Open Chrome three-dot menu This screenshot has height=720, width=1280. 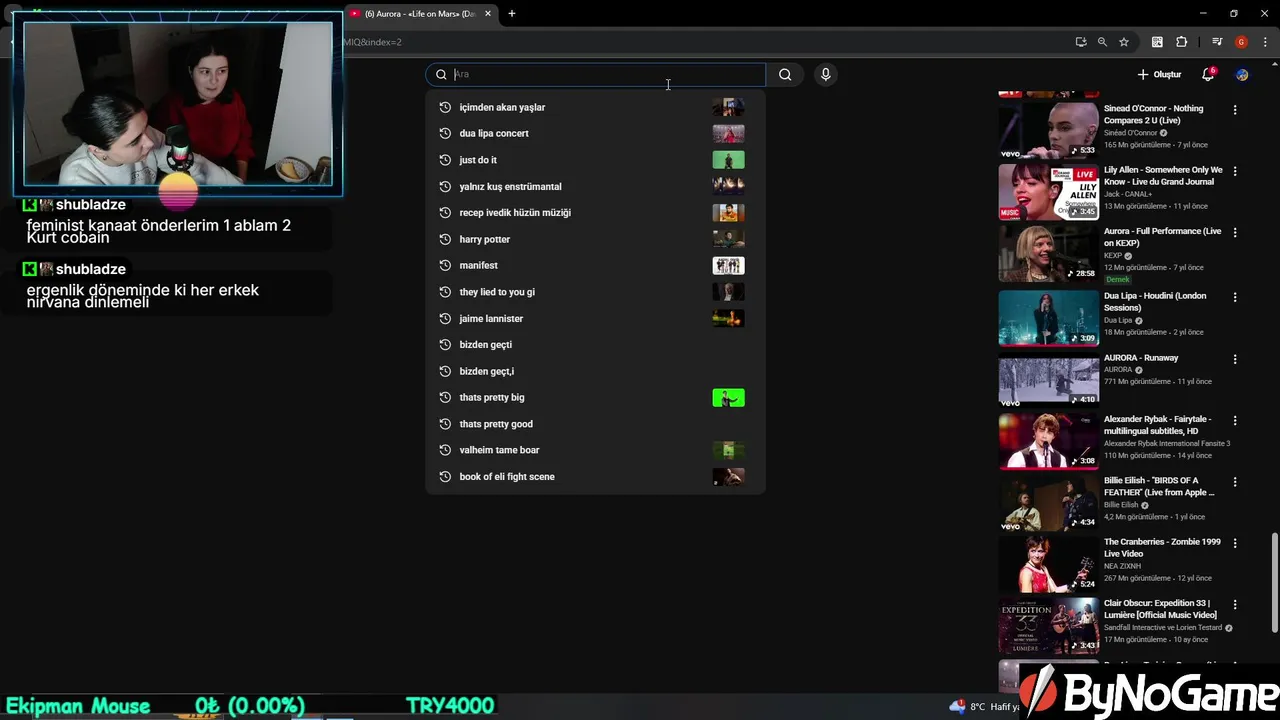click(1265, 42)
